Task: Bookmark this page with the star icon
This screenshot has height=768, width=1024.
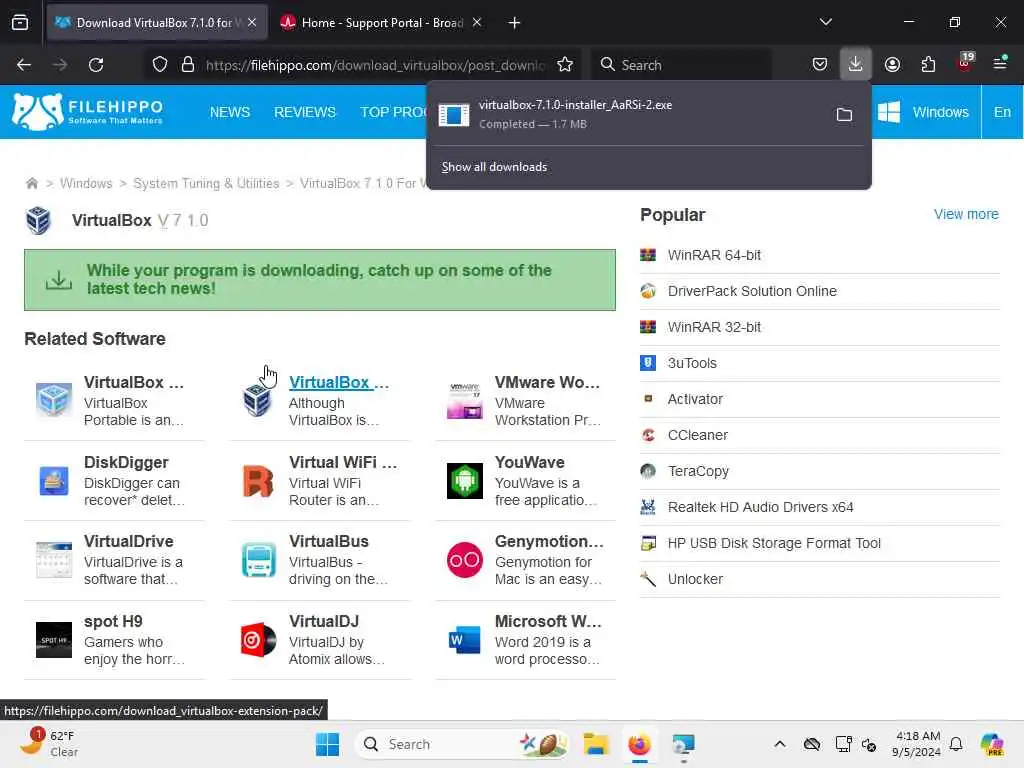Action: click(x=565, y=65)
